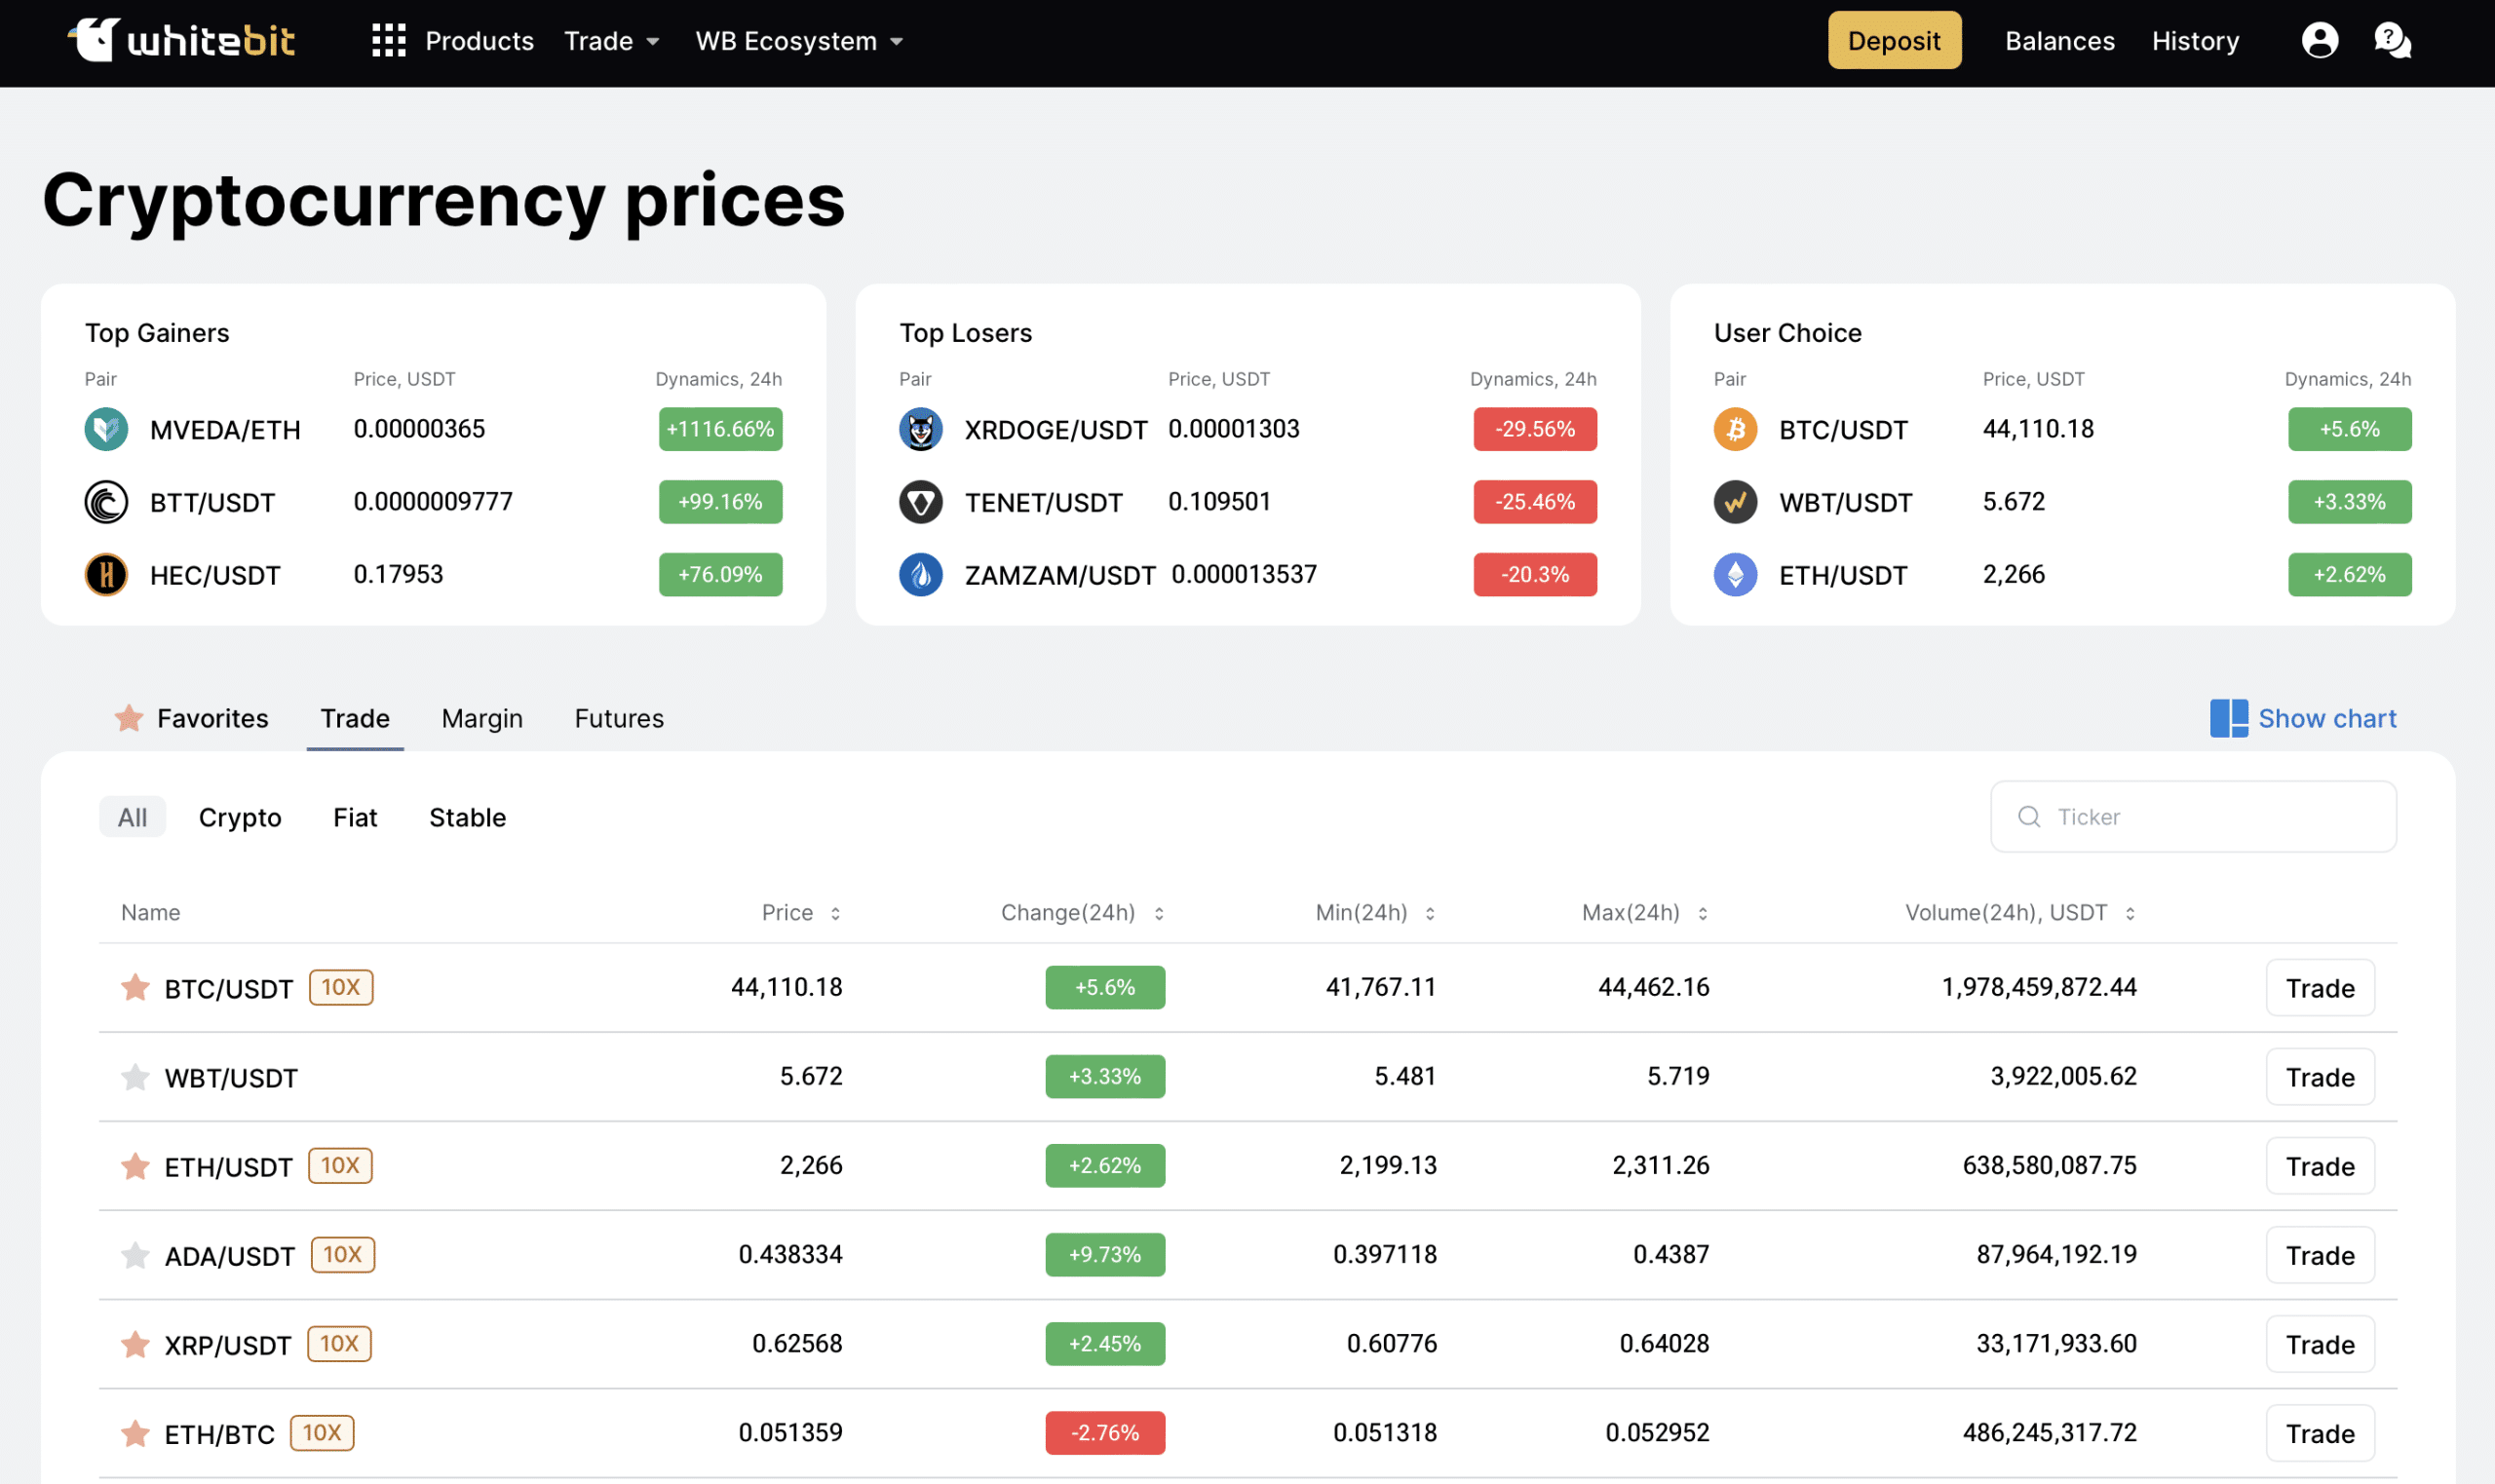Image resolution: width=2495 pixels, height=1484 pixels.
Task: Switch to the Margin tab
Action: click(x=482, y=718)
